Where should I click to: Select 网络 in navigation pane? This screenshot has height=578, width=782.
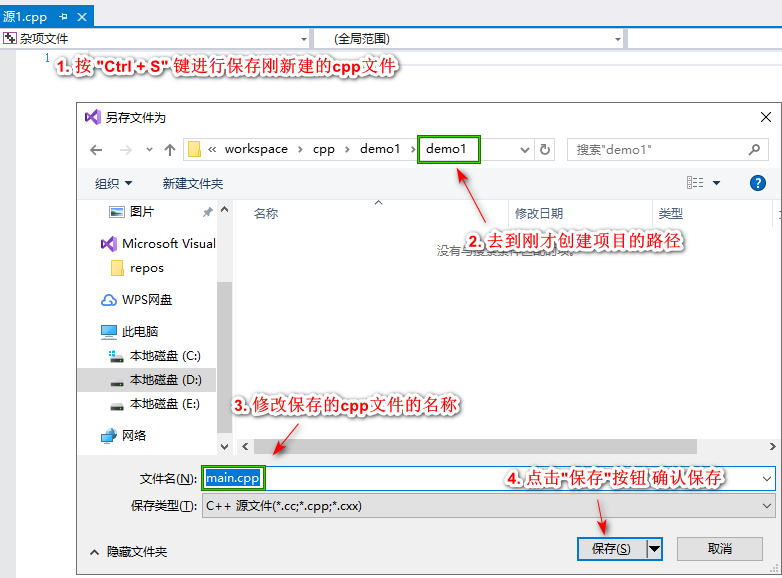[123, 436]
